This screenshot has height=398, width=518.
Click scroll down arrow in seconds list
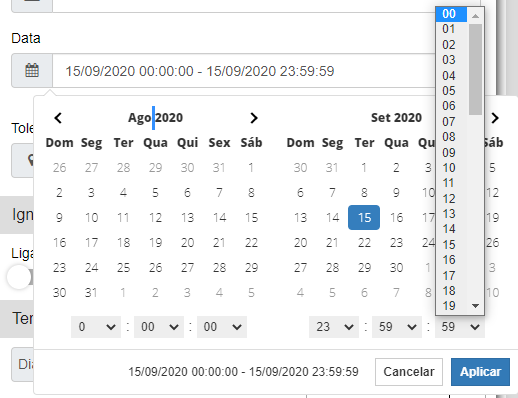pos(476,306)
